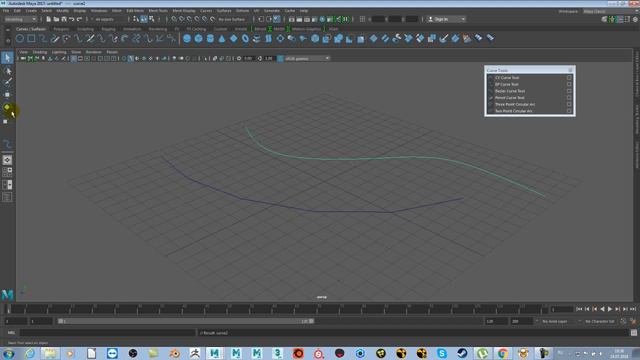
Task: Switch to the Curves / Surfaces shelf tab
Action: click(x=31, y=29)
